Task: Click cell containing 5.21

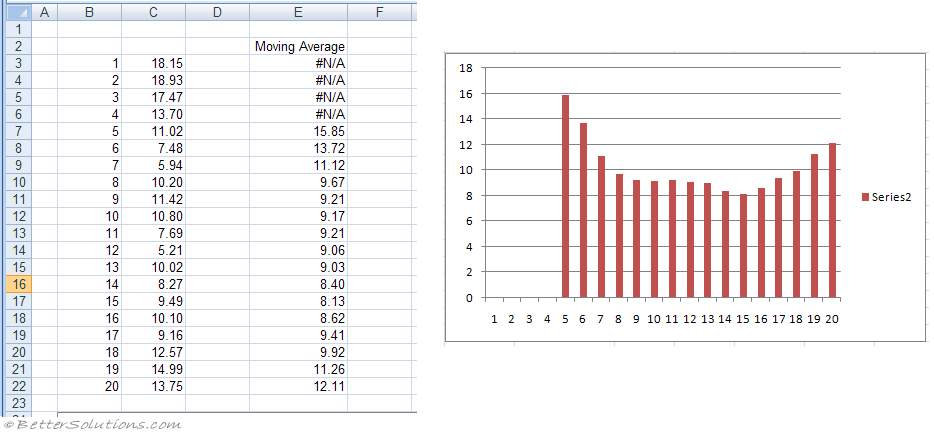Action: (154, 250)
